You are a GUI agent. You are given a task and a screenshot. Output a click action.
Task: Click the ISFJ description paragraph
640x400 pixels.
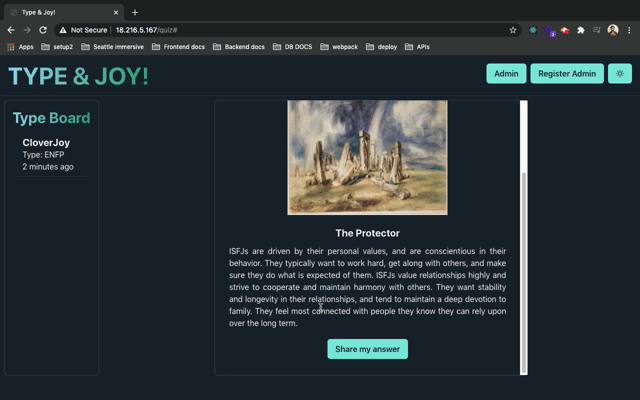pos(367,287)
